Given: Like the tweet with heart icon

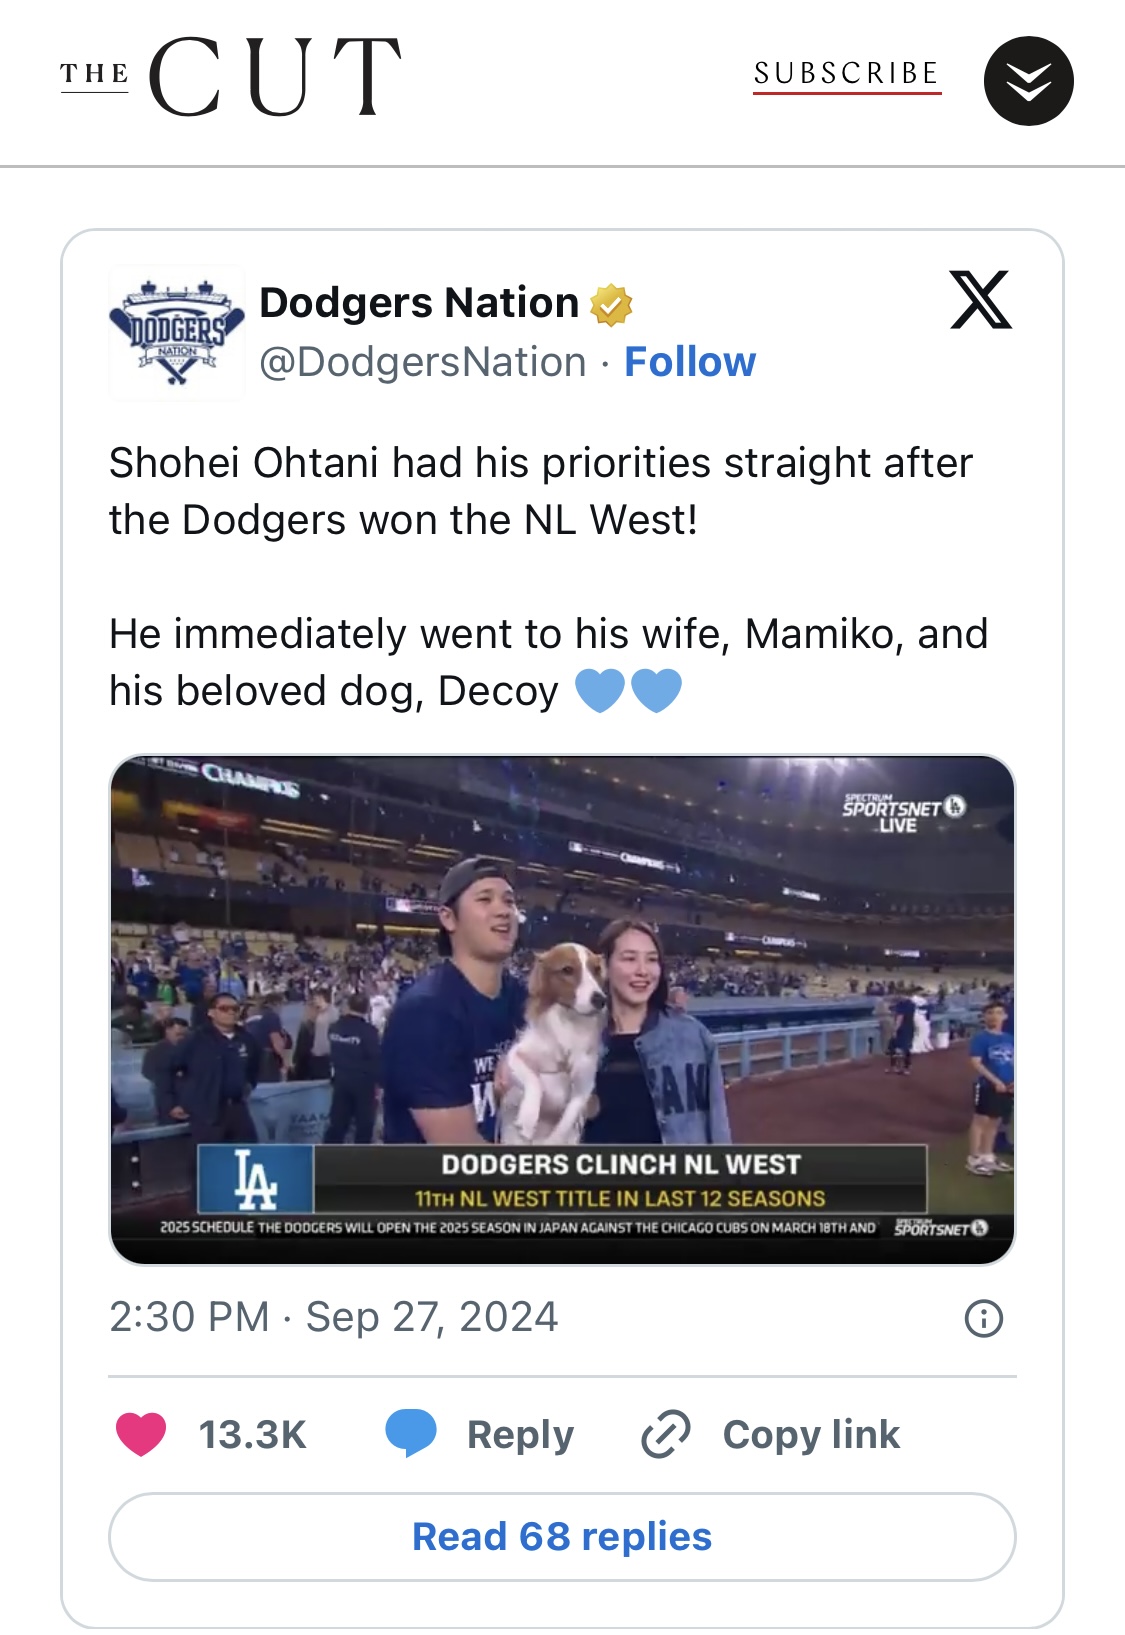Looking at the screenshot, I should point(141,1434).
